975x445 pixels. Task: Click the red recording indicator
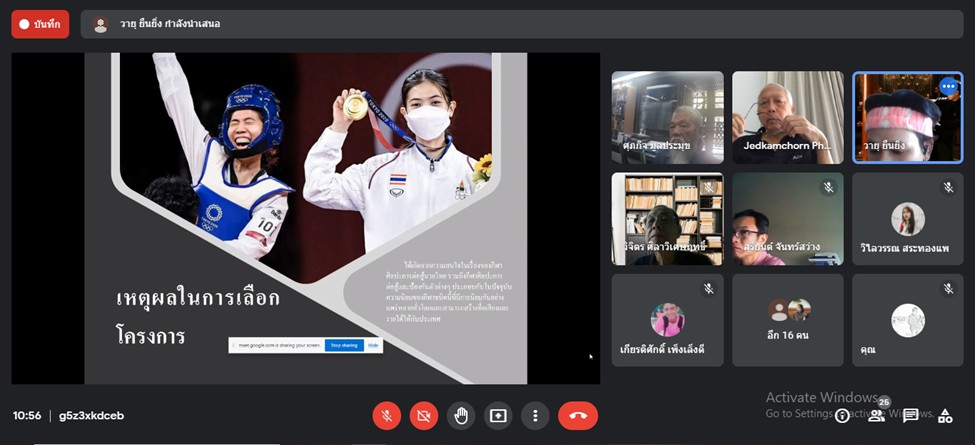tap(40, 24)
